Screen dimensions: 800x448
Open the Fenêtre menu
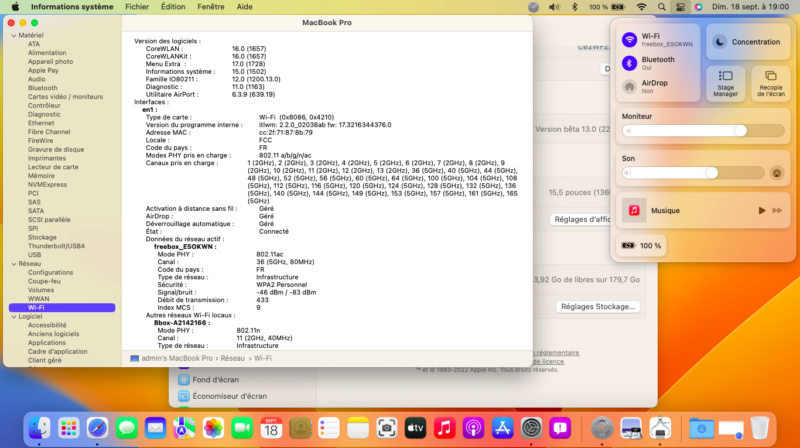click(x=211, y=7)
